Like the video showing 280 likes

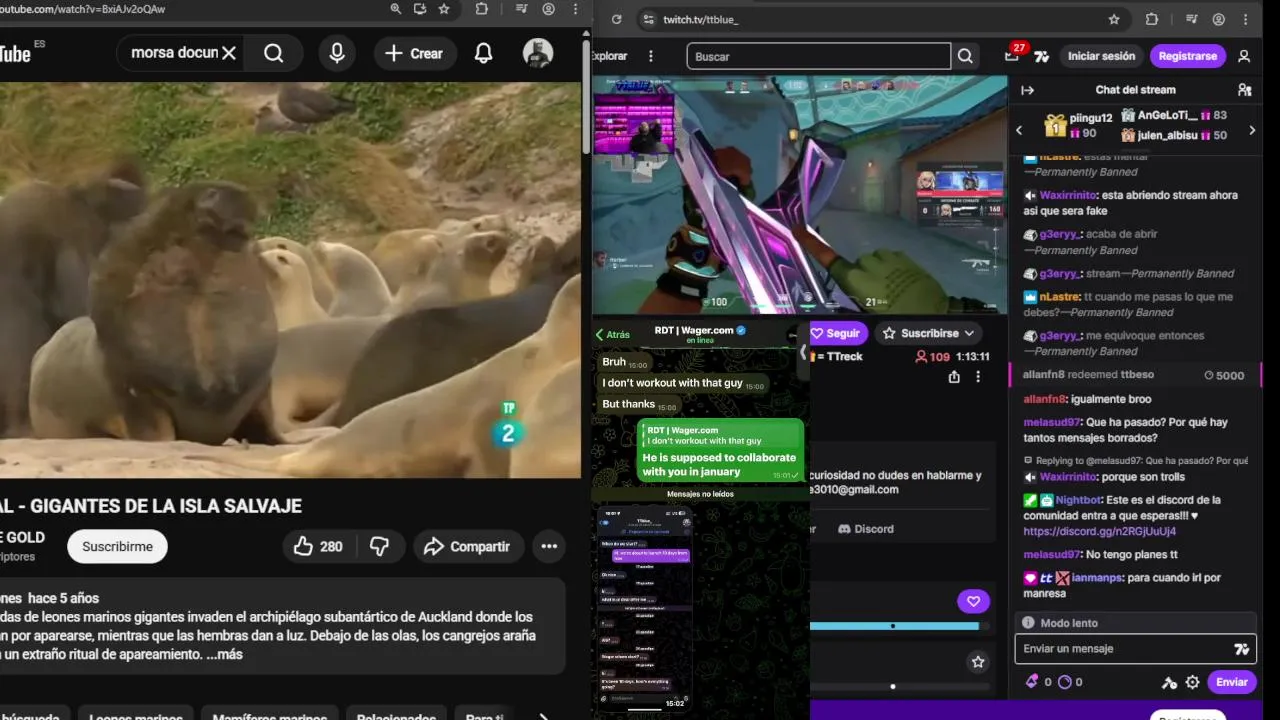(319, 546)
